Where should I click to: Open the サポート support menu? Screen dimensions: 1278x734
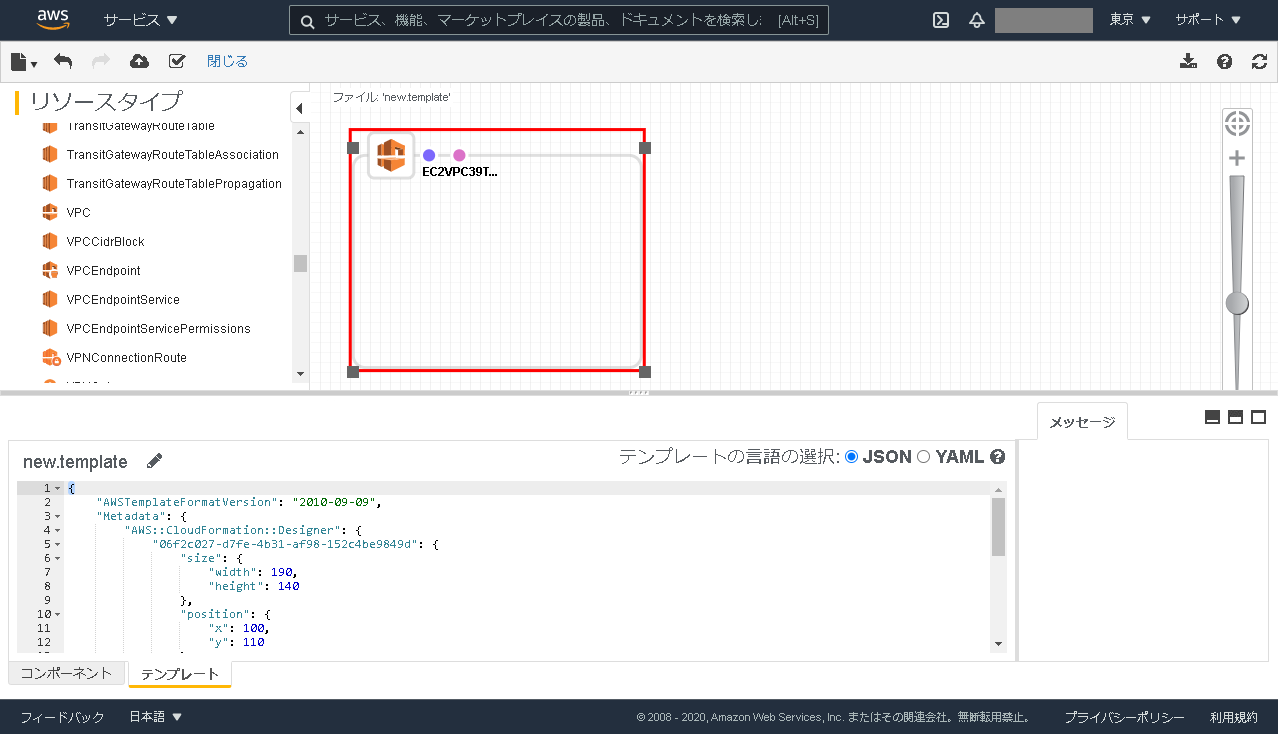point(1208,20)
